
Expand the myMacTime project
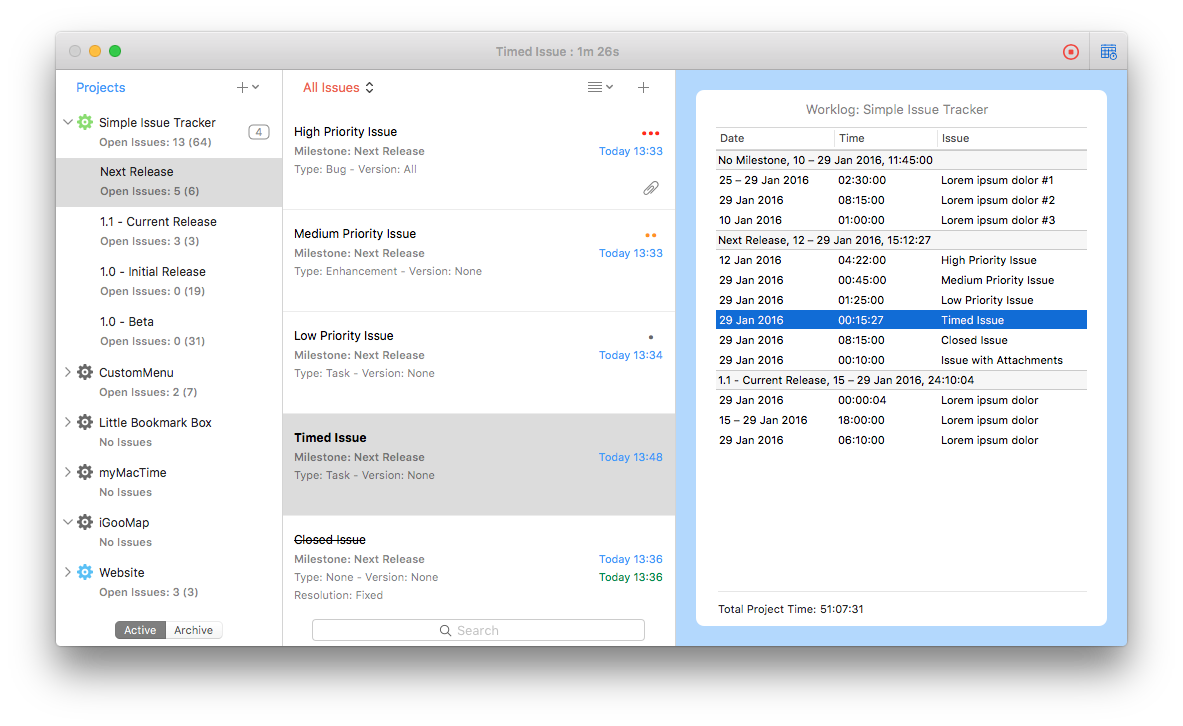click(x=67, y=472)
